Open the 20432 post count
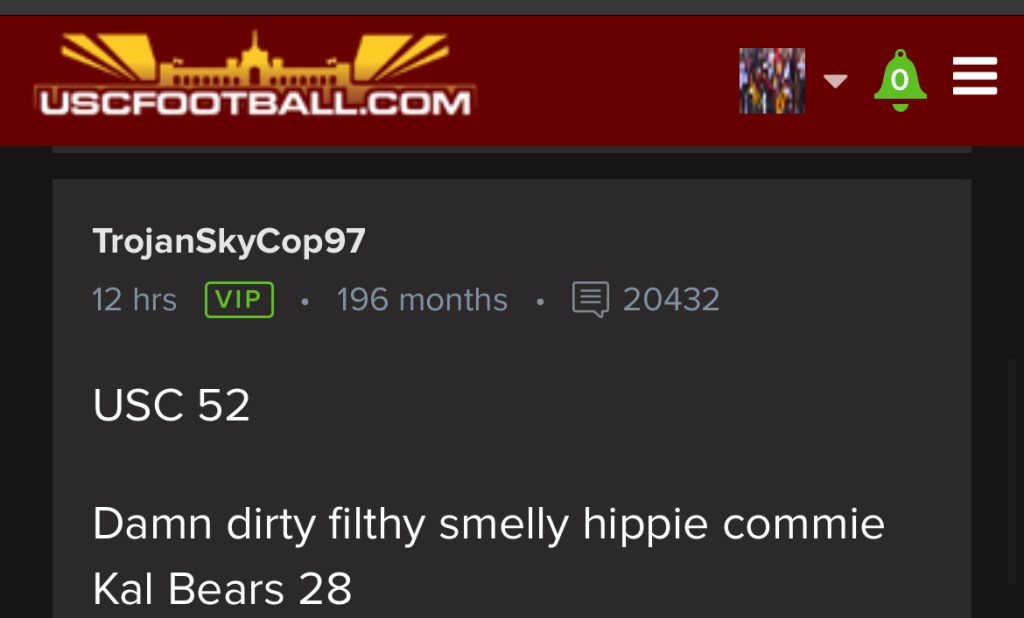The image size is (1024, 618). (x=671, y=300)
